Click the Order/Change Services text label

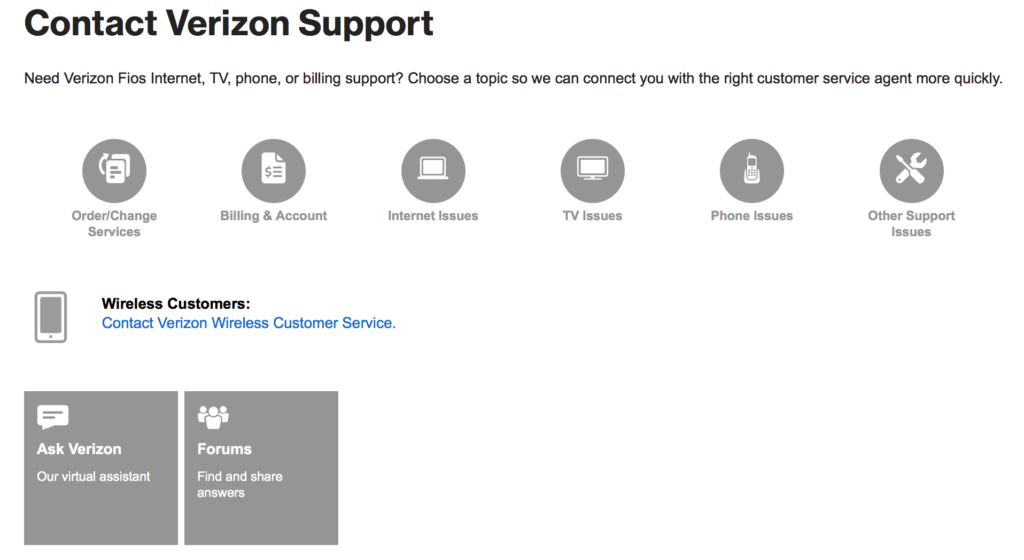pyautogui.click(x=114, y=224)
